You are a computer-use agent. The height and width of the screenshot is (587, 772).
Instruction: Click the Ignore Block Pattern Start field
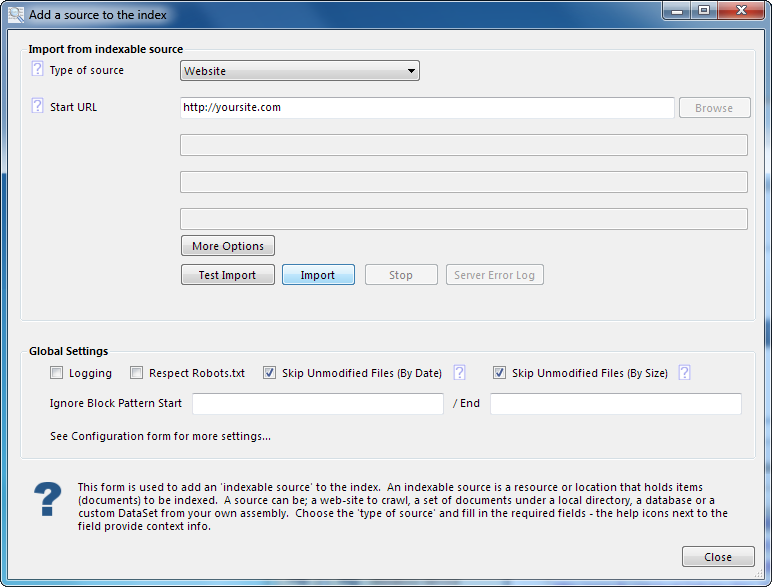(x=317, y=404)
